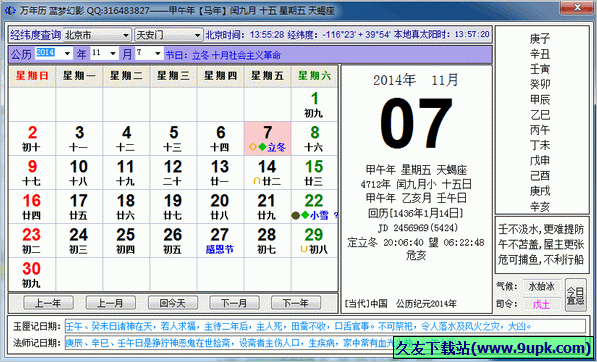Select date 29 初八
The image size is (597, 362).
(314, 241)
